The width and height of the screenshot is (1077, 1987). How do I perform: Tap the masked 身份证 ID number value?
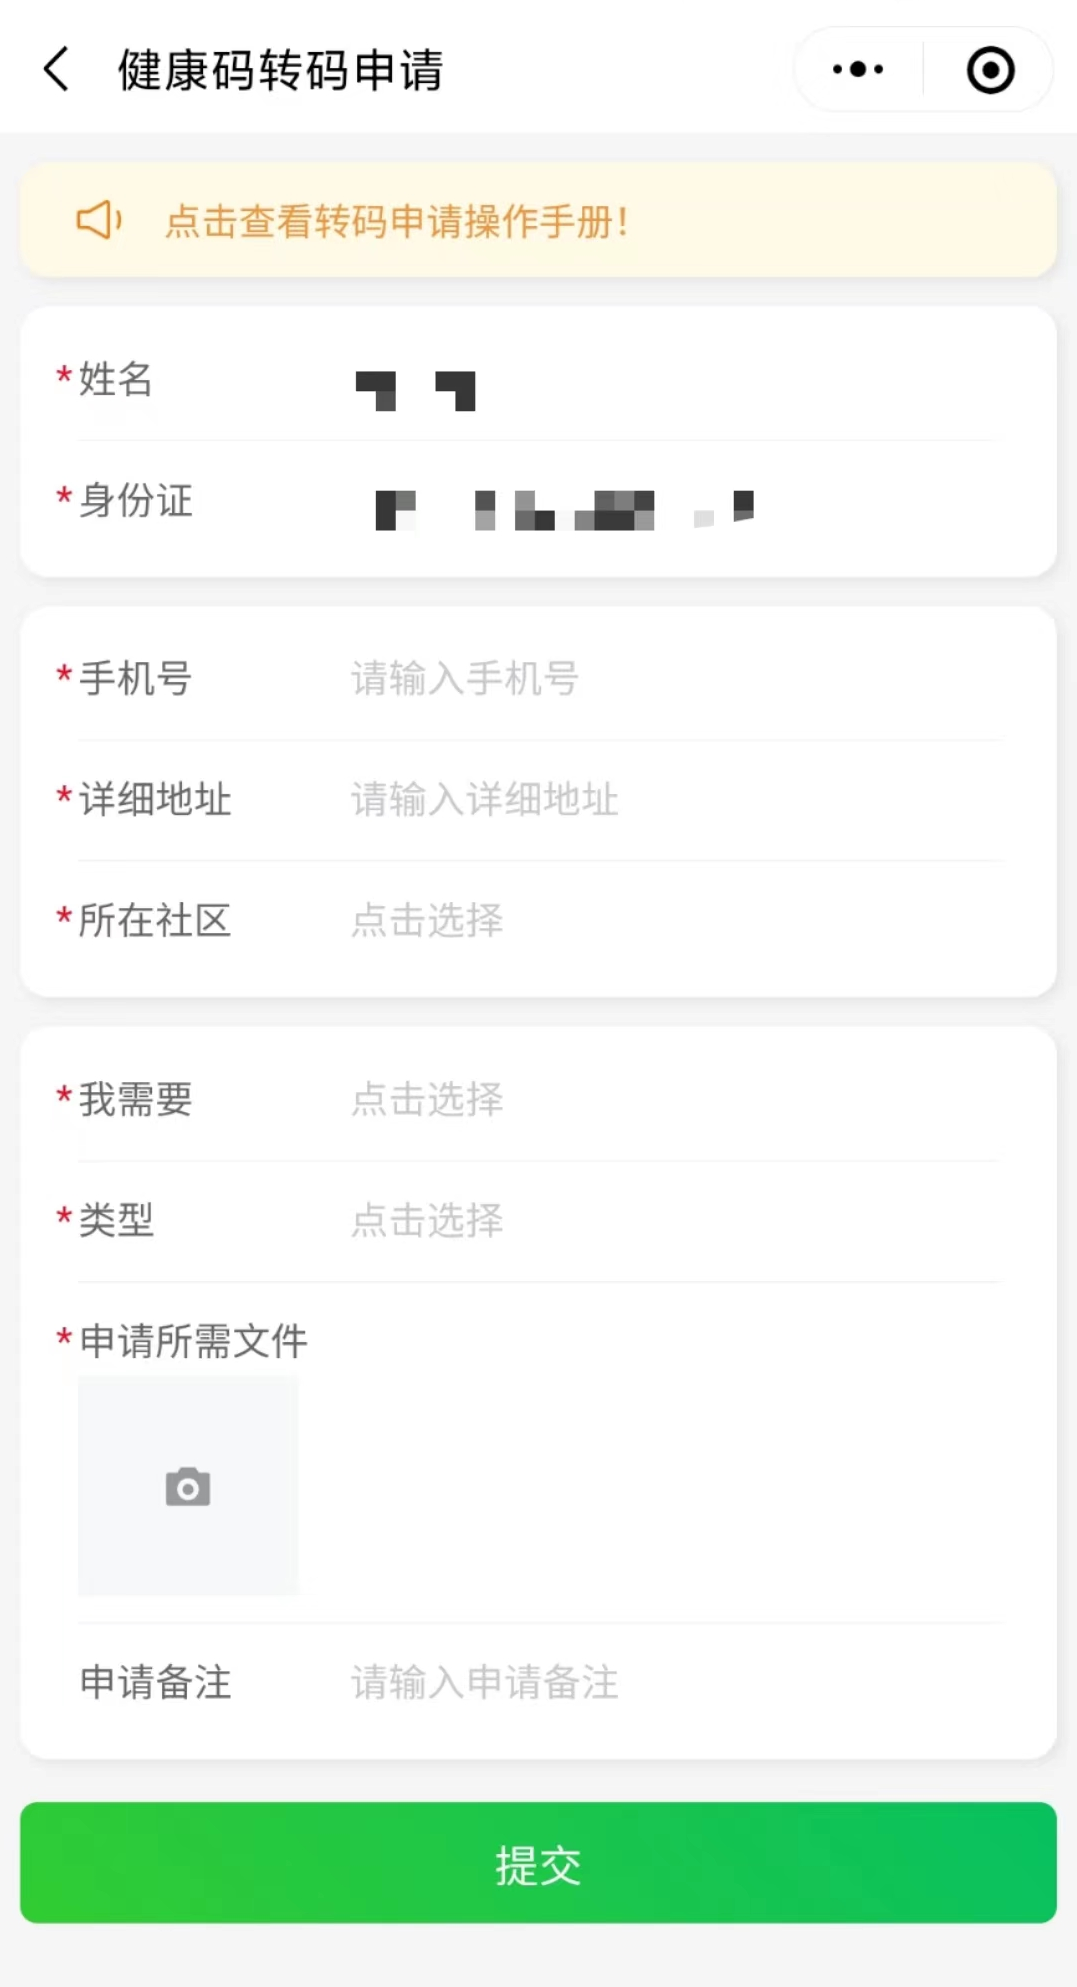(x=564, y=509)
